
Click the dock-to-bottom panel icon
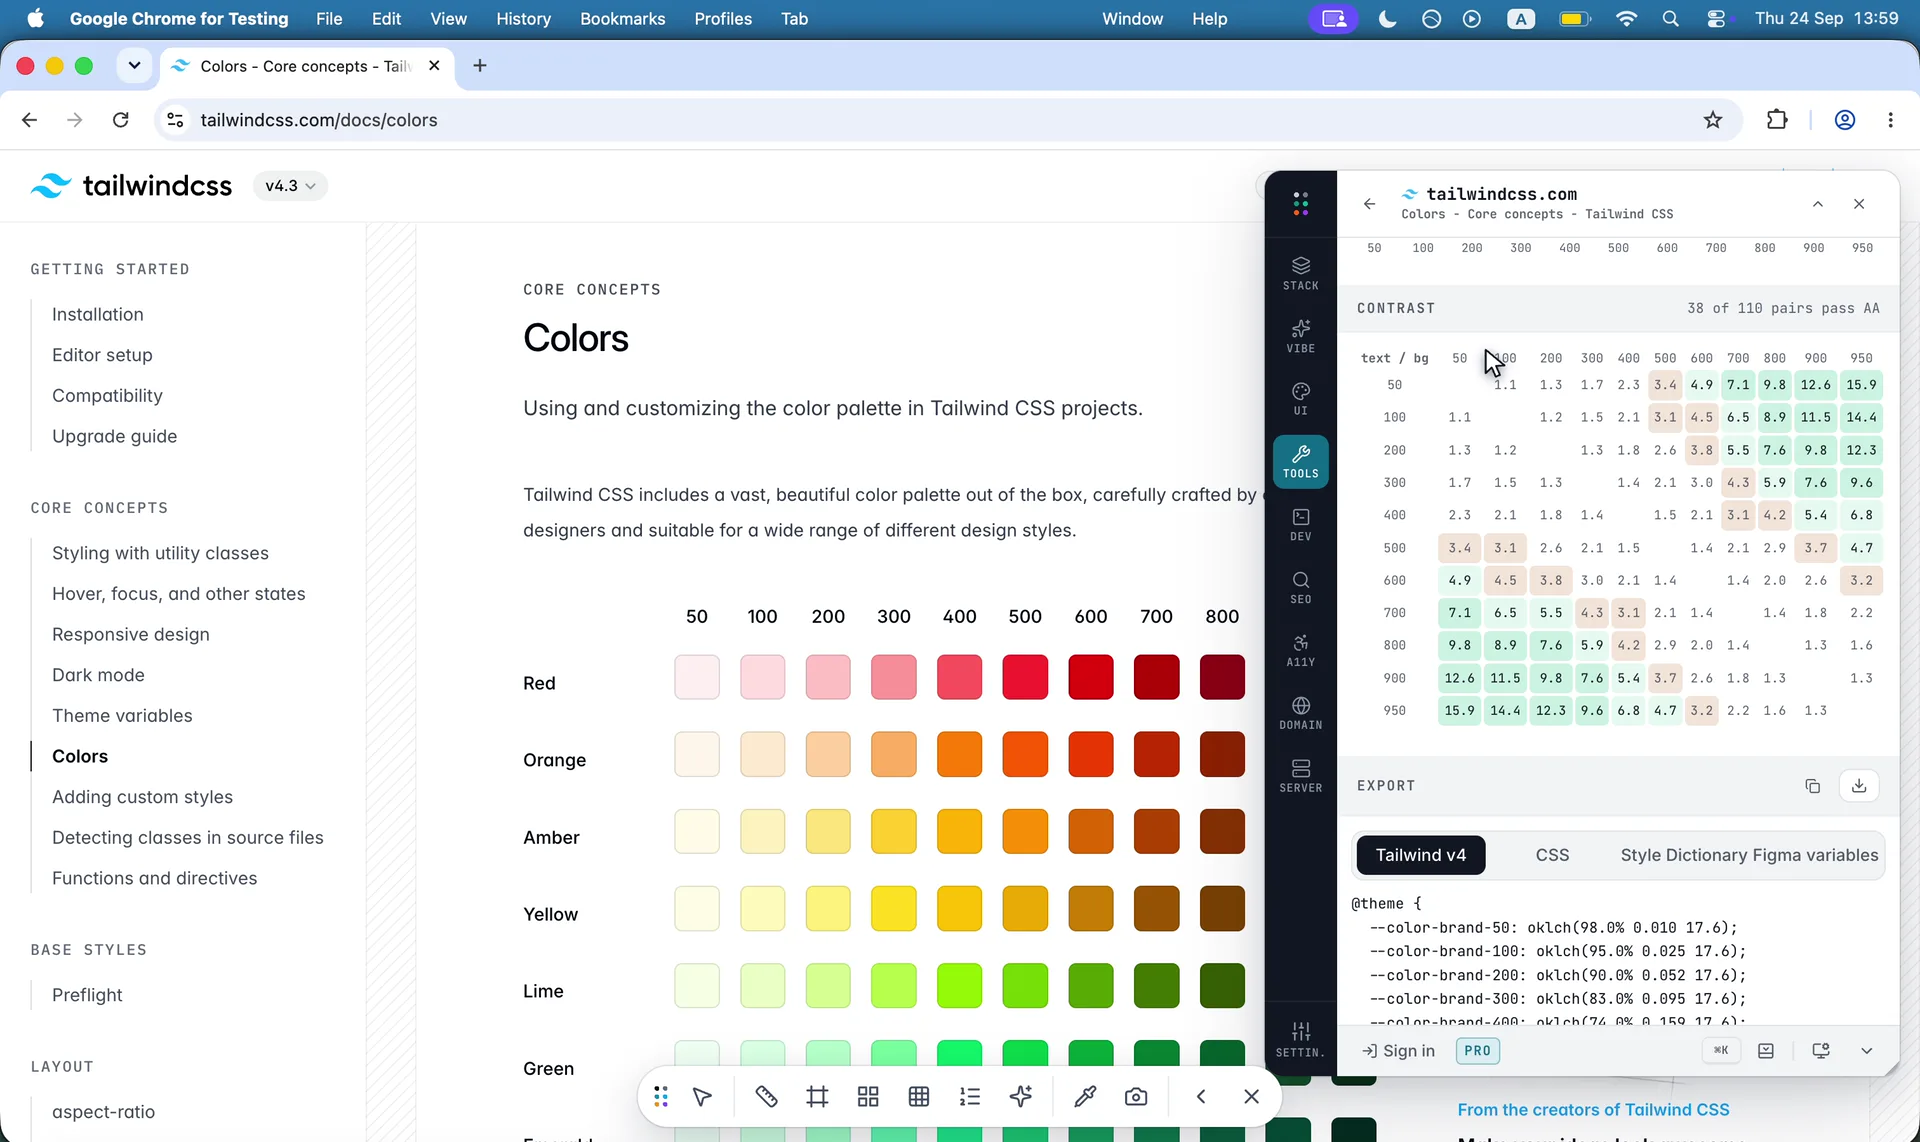point(1766,1051)
